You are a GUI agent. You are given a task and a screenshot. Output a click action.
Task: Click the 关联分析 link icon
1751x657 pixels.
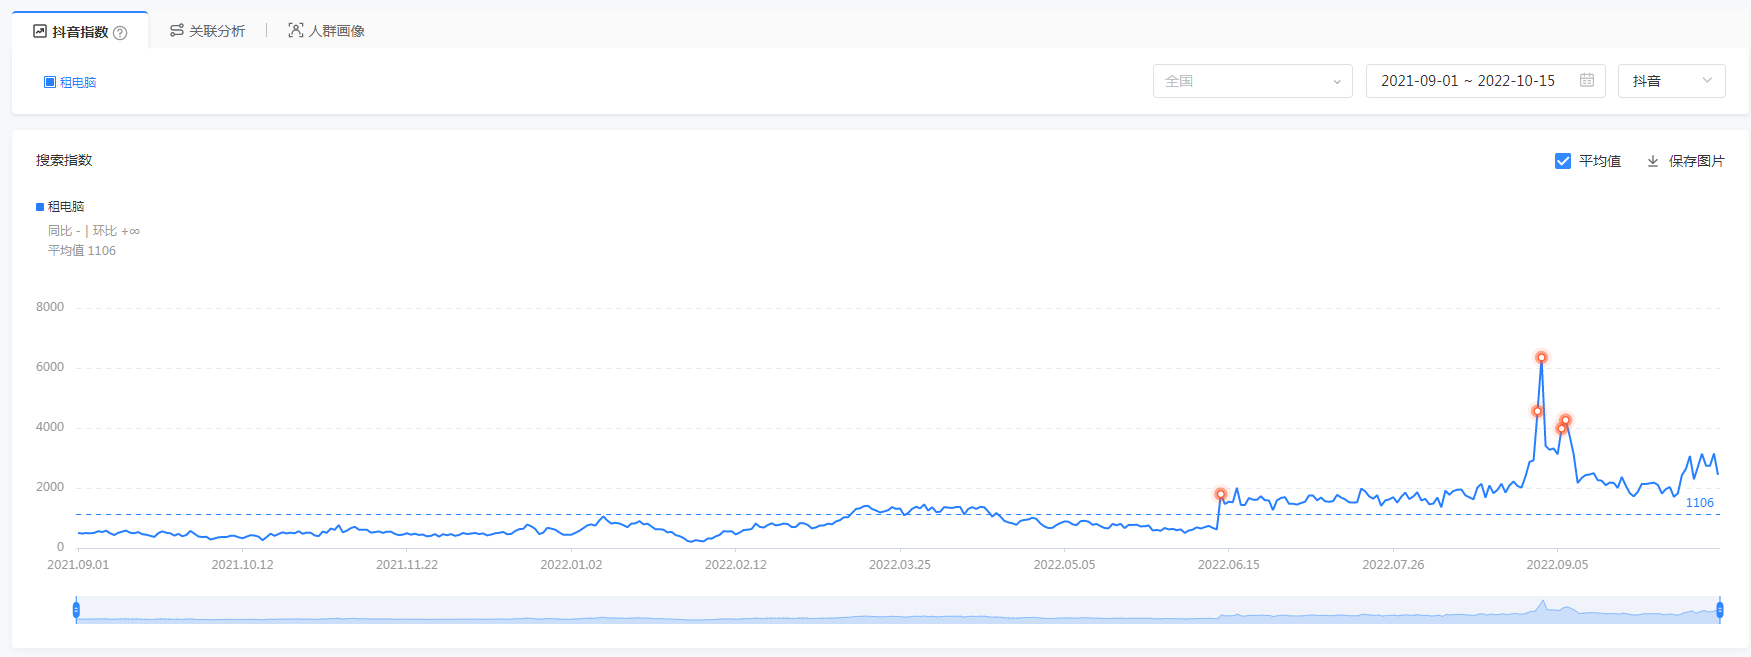coord(177,31)
